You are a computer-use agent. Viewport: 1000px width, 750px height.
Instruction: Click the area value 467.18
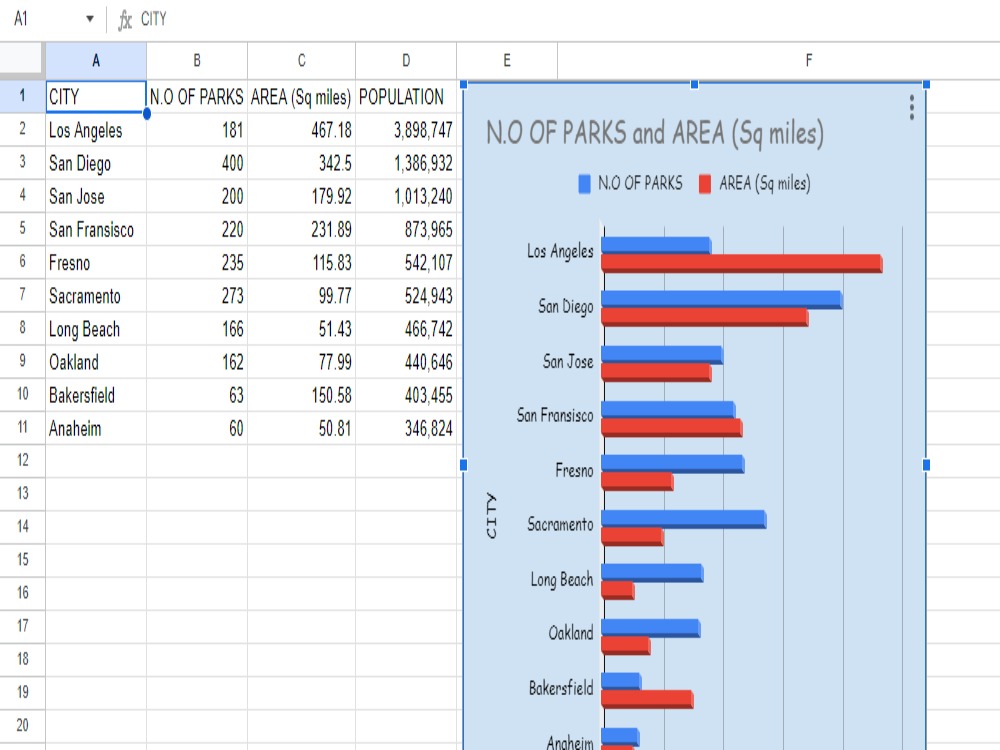(302, 130)
